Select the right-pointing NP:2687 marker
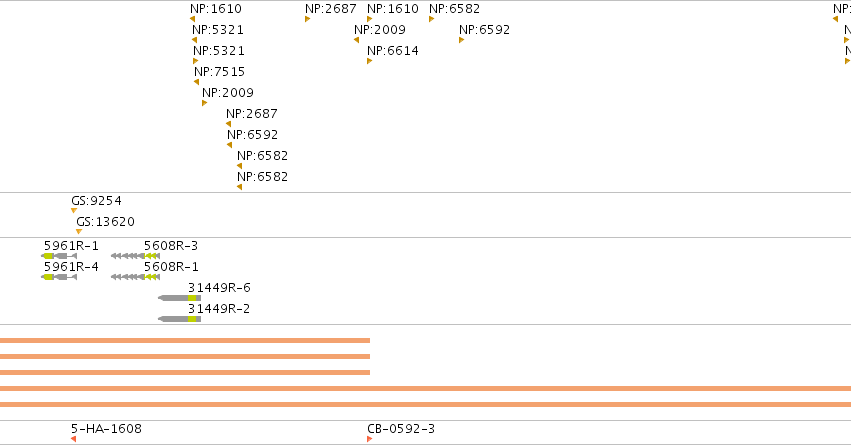This screenshot has width=851, height=445. pos(308,19)
